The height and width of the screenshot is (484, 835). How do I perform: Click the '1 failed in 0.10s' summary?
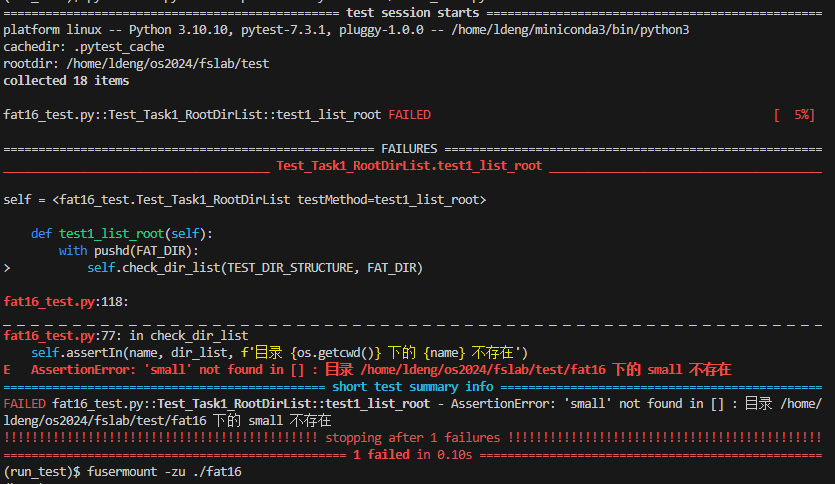[412, 455]
